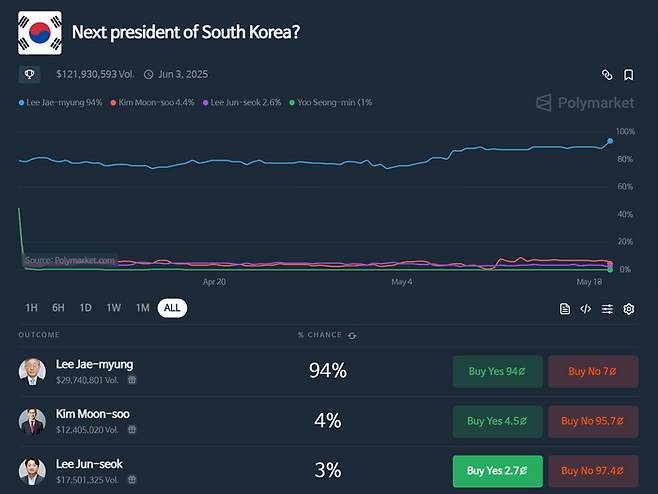Select the 1W chart timeframe

(x=114, y=308)
